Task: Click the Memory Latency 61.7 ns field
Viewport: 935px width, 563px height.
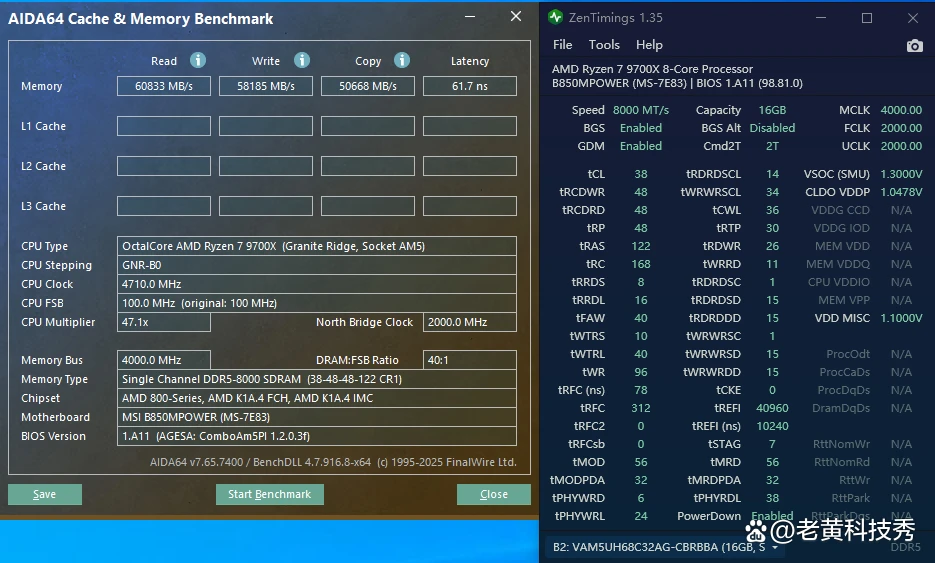Action: coord(470,86)
